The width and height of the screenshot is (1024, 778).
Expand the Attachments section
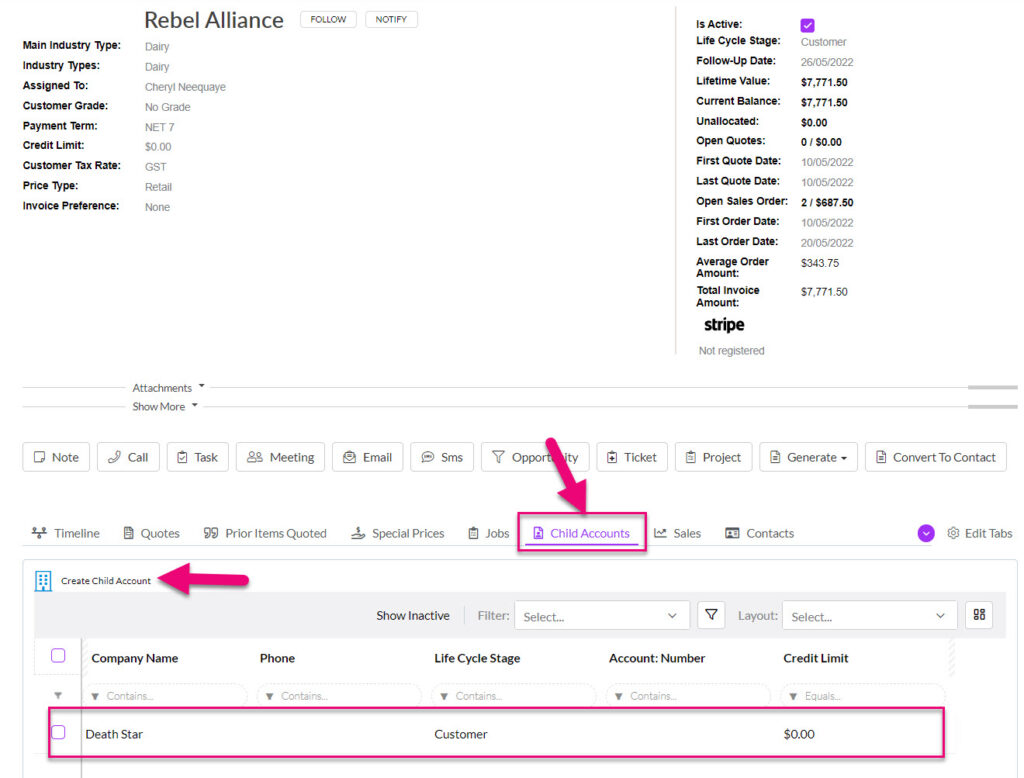pos(168,387)
